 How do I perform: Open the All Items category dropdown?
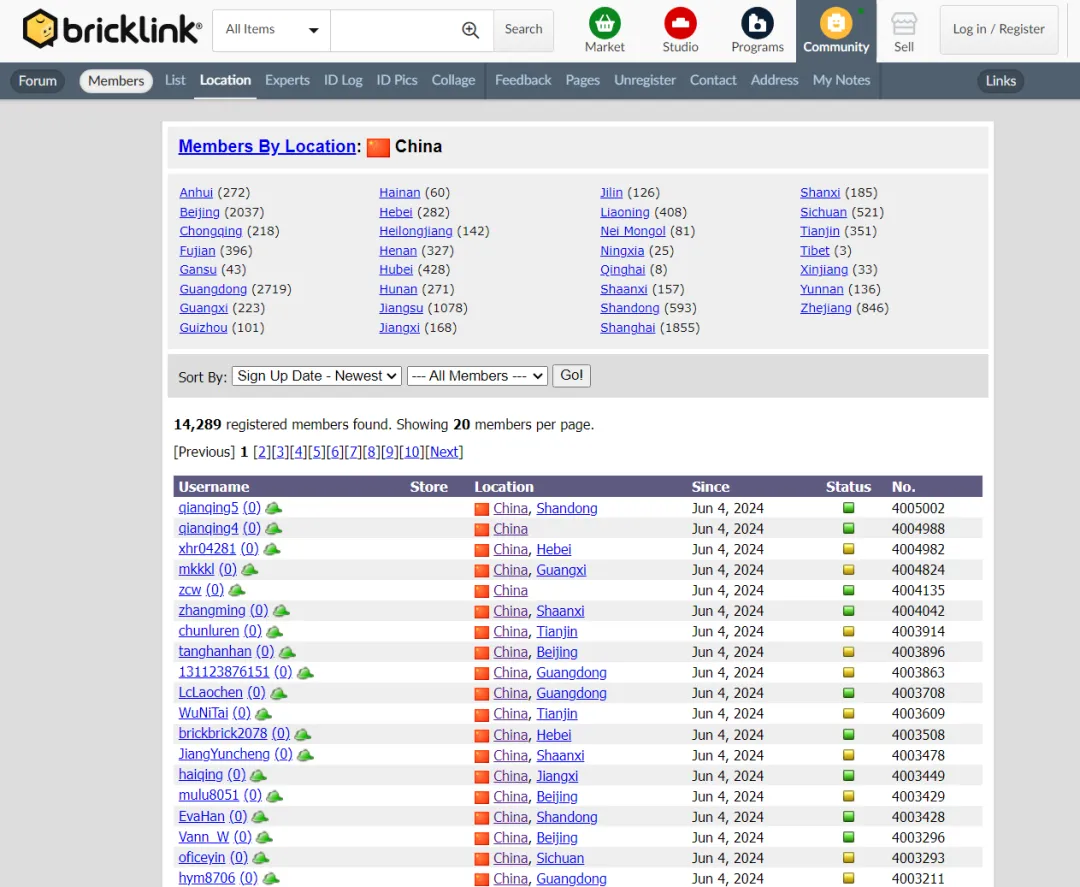(271, 30)
